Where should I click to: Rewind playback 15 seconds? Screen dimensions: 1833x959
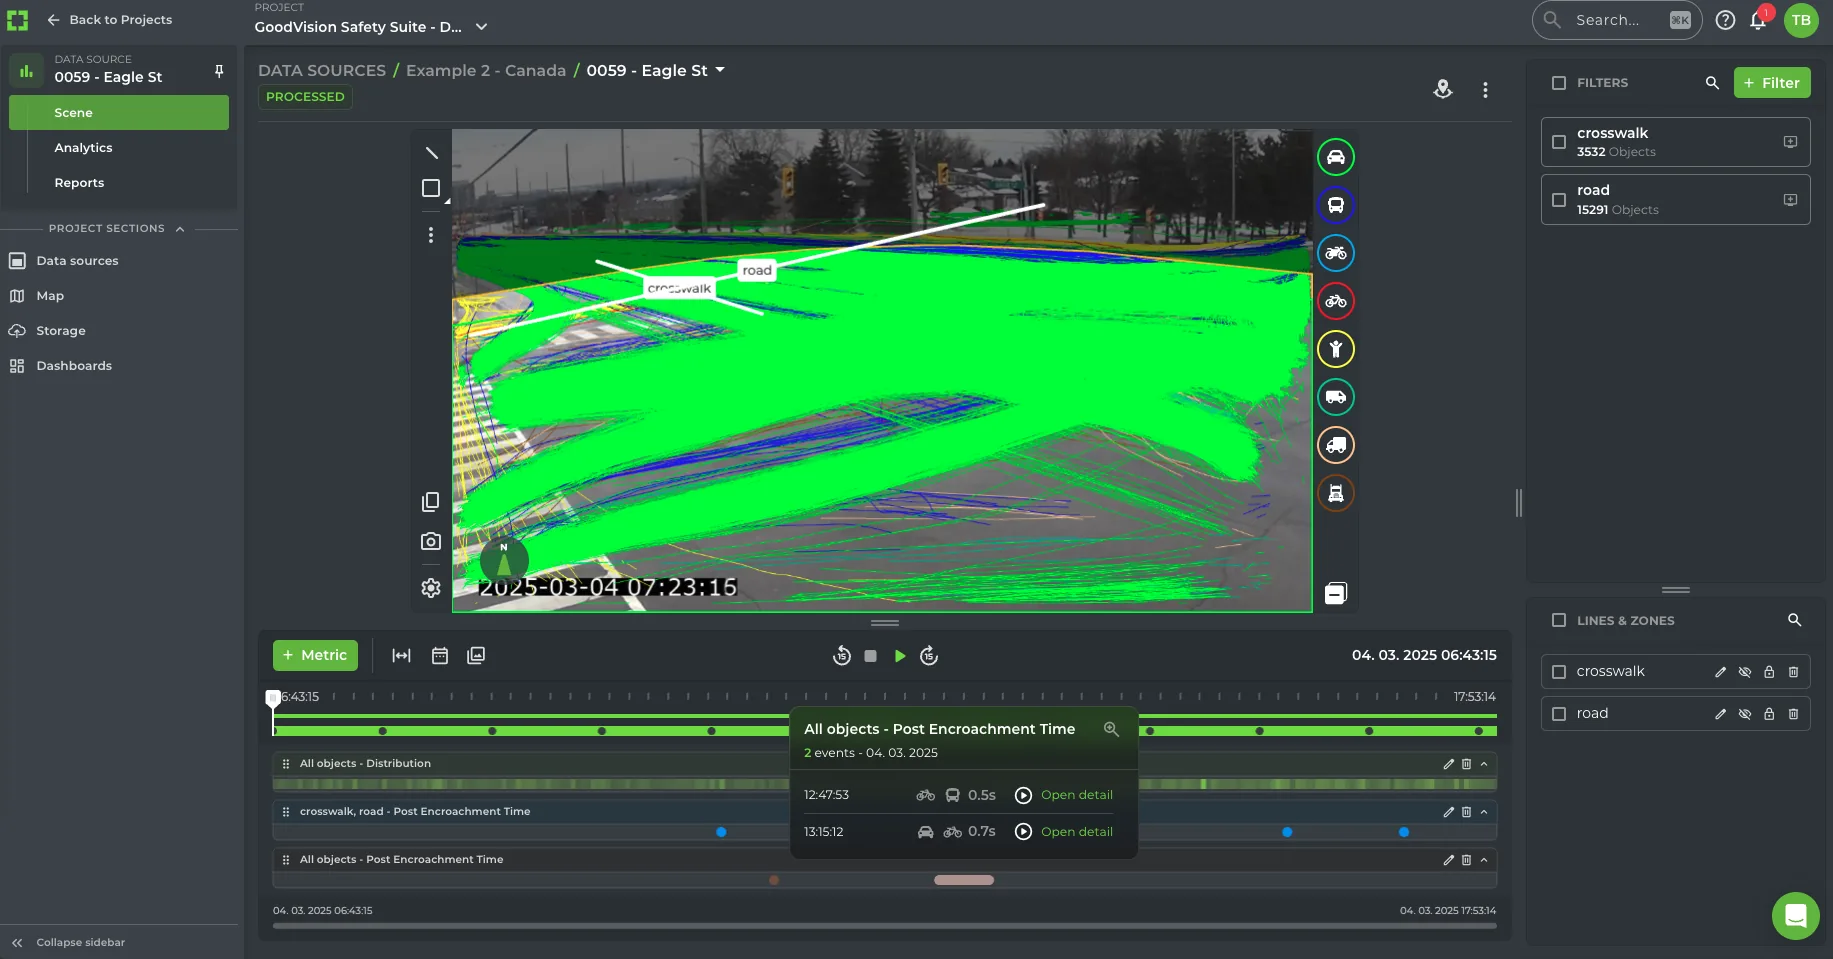(842, 656)
